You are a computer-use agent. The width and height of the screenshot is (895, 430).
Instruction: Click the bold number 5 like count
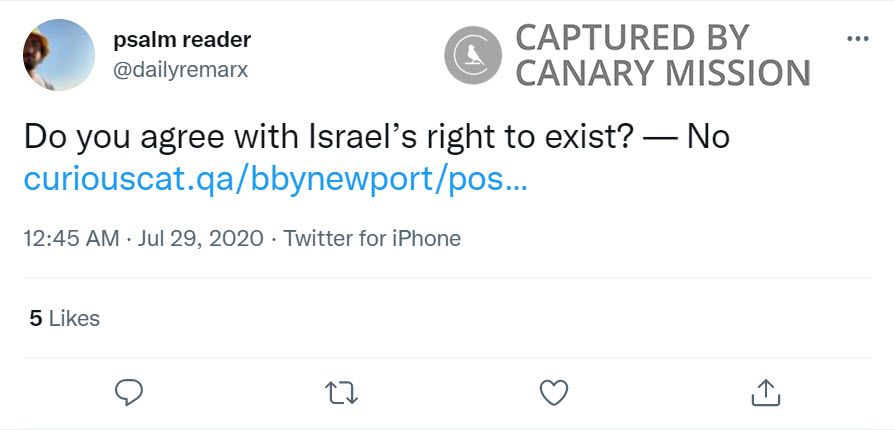tap(36, 319)
